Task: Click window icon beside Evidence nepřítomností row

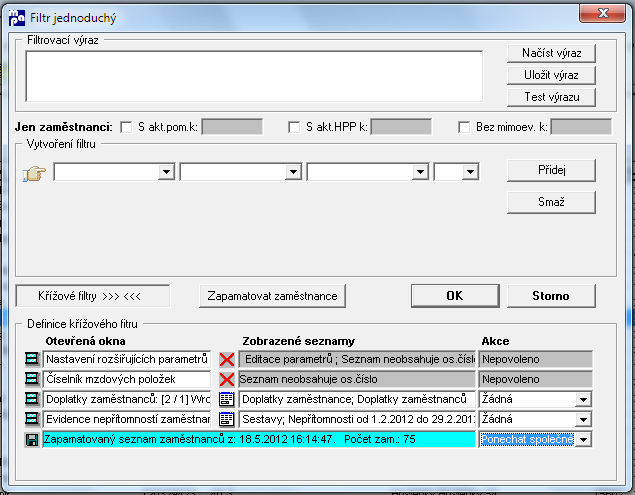Action: click(x=32, y=418)
